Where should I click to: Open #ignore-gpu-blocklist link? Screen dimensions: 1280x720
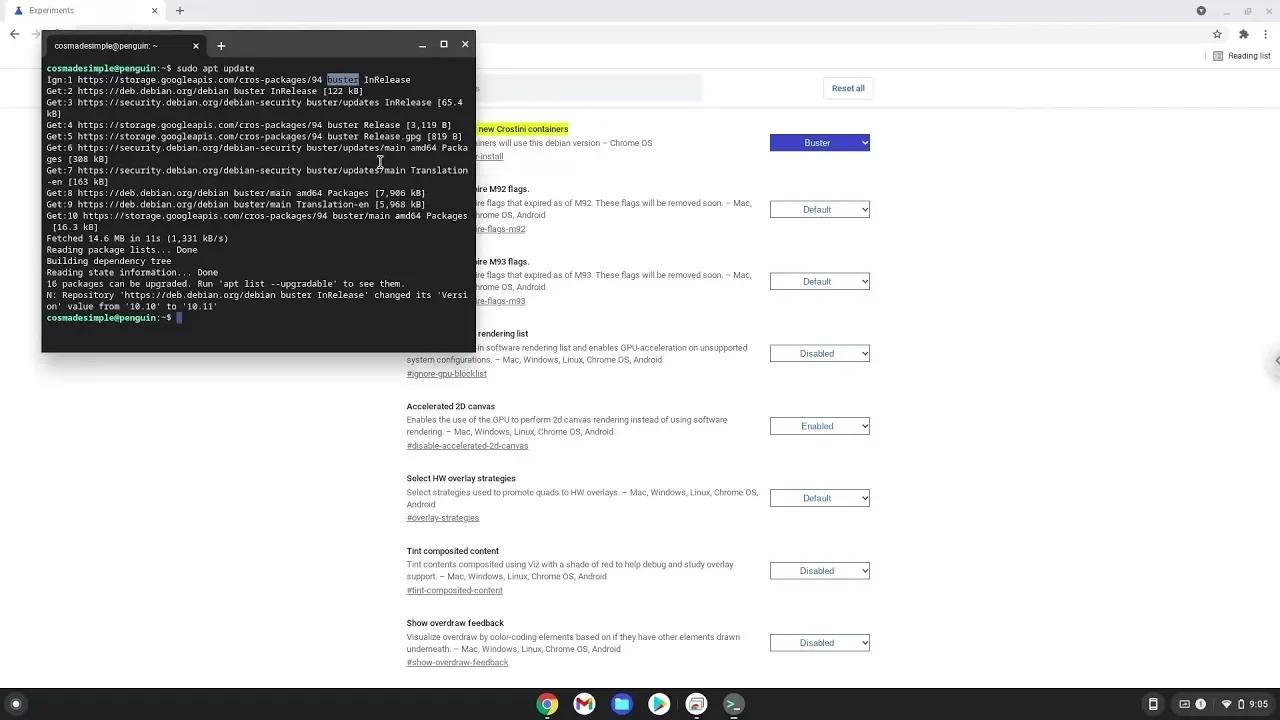(447, 374)
